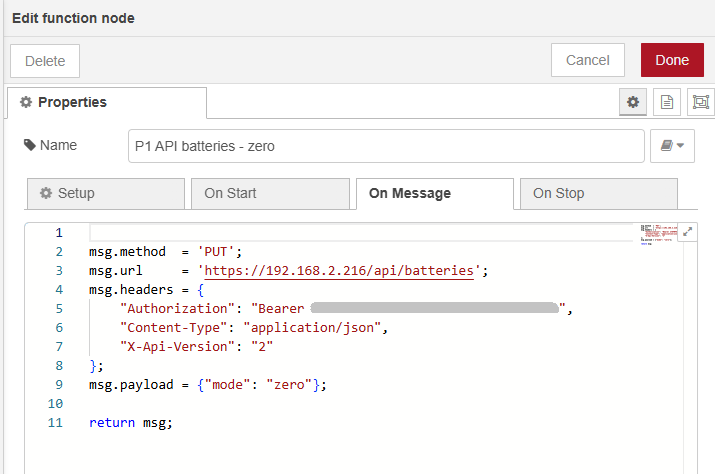This screenshot has height=474, width=715.
Task: Select the Properties tab
Action: (x=107, y=102)
